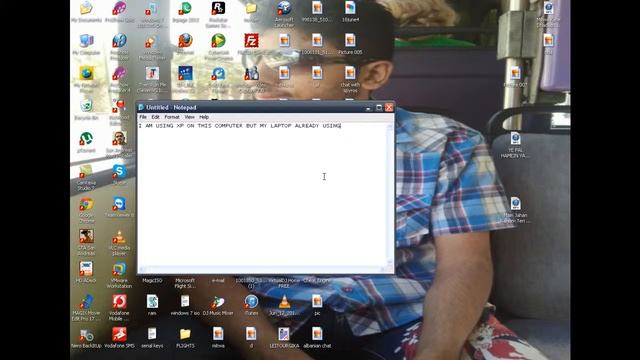Select the MAGIX Movie Edit Pro icon
This screenshot has width=640, height=360.
point(86,308)
